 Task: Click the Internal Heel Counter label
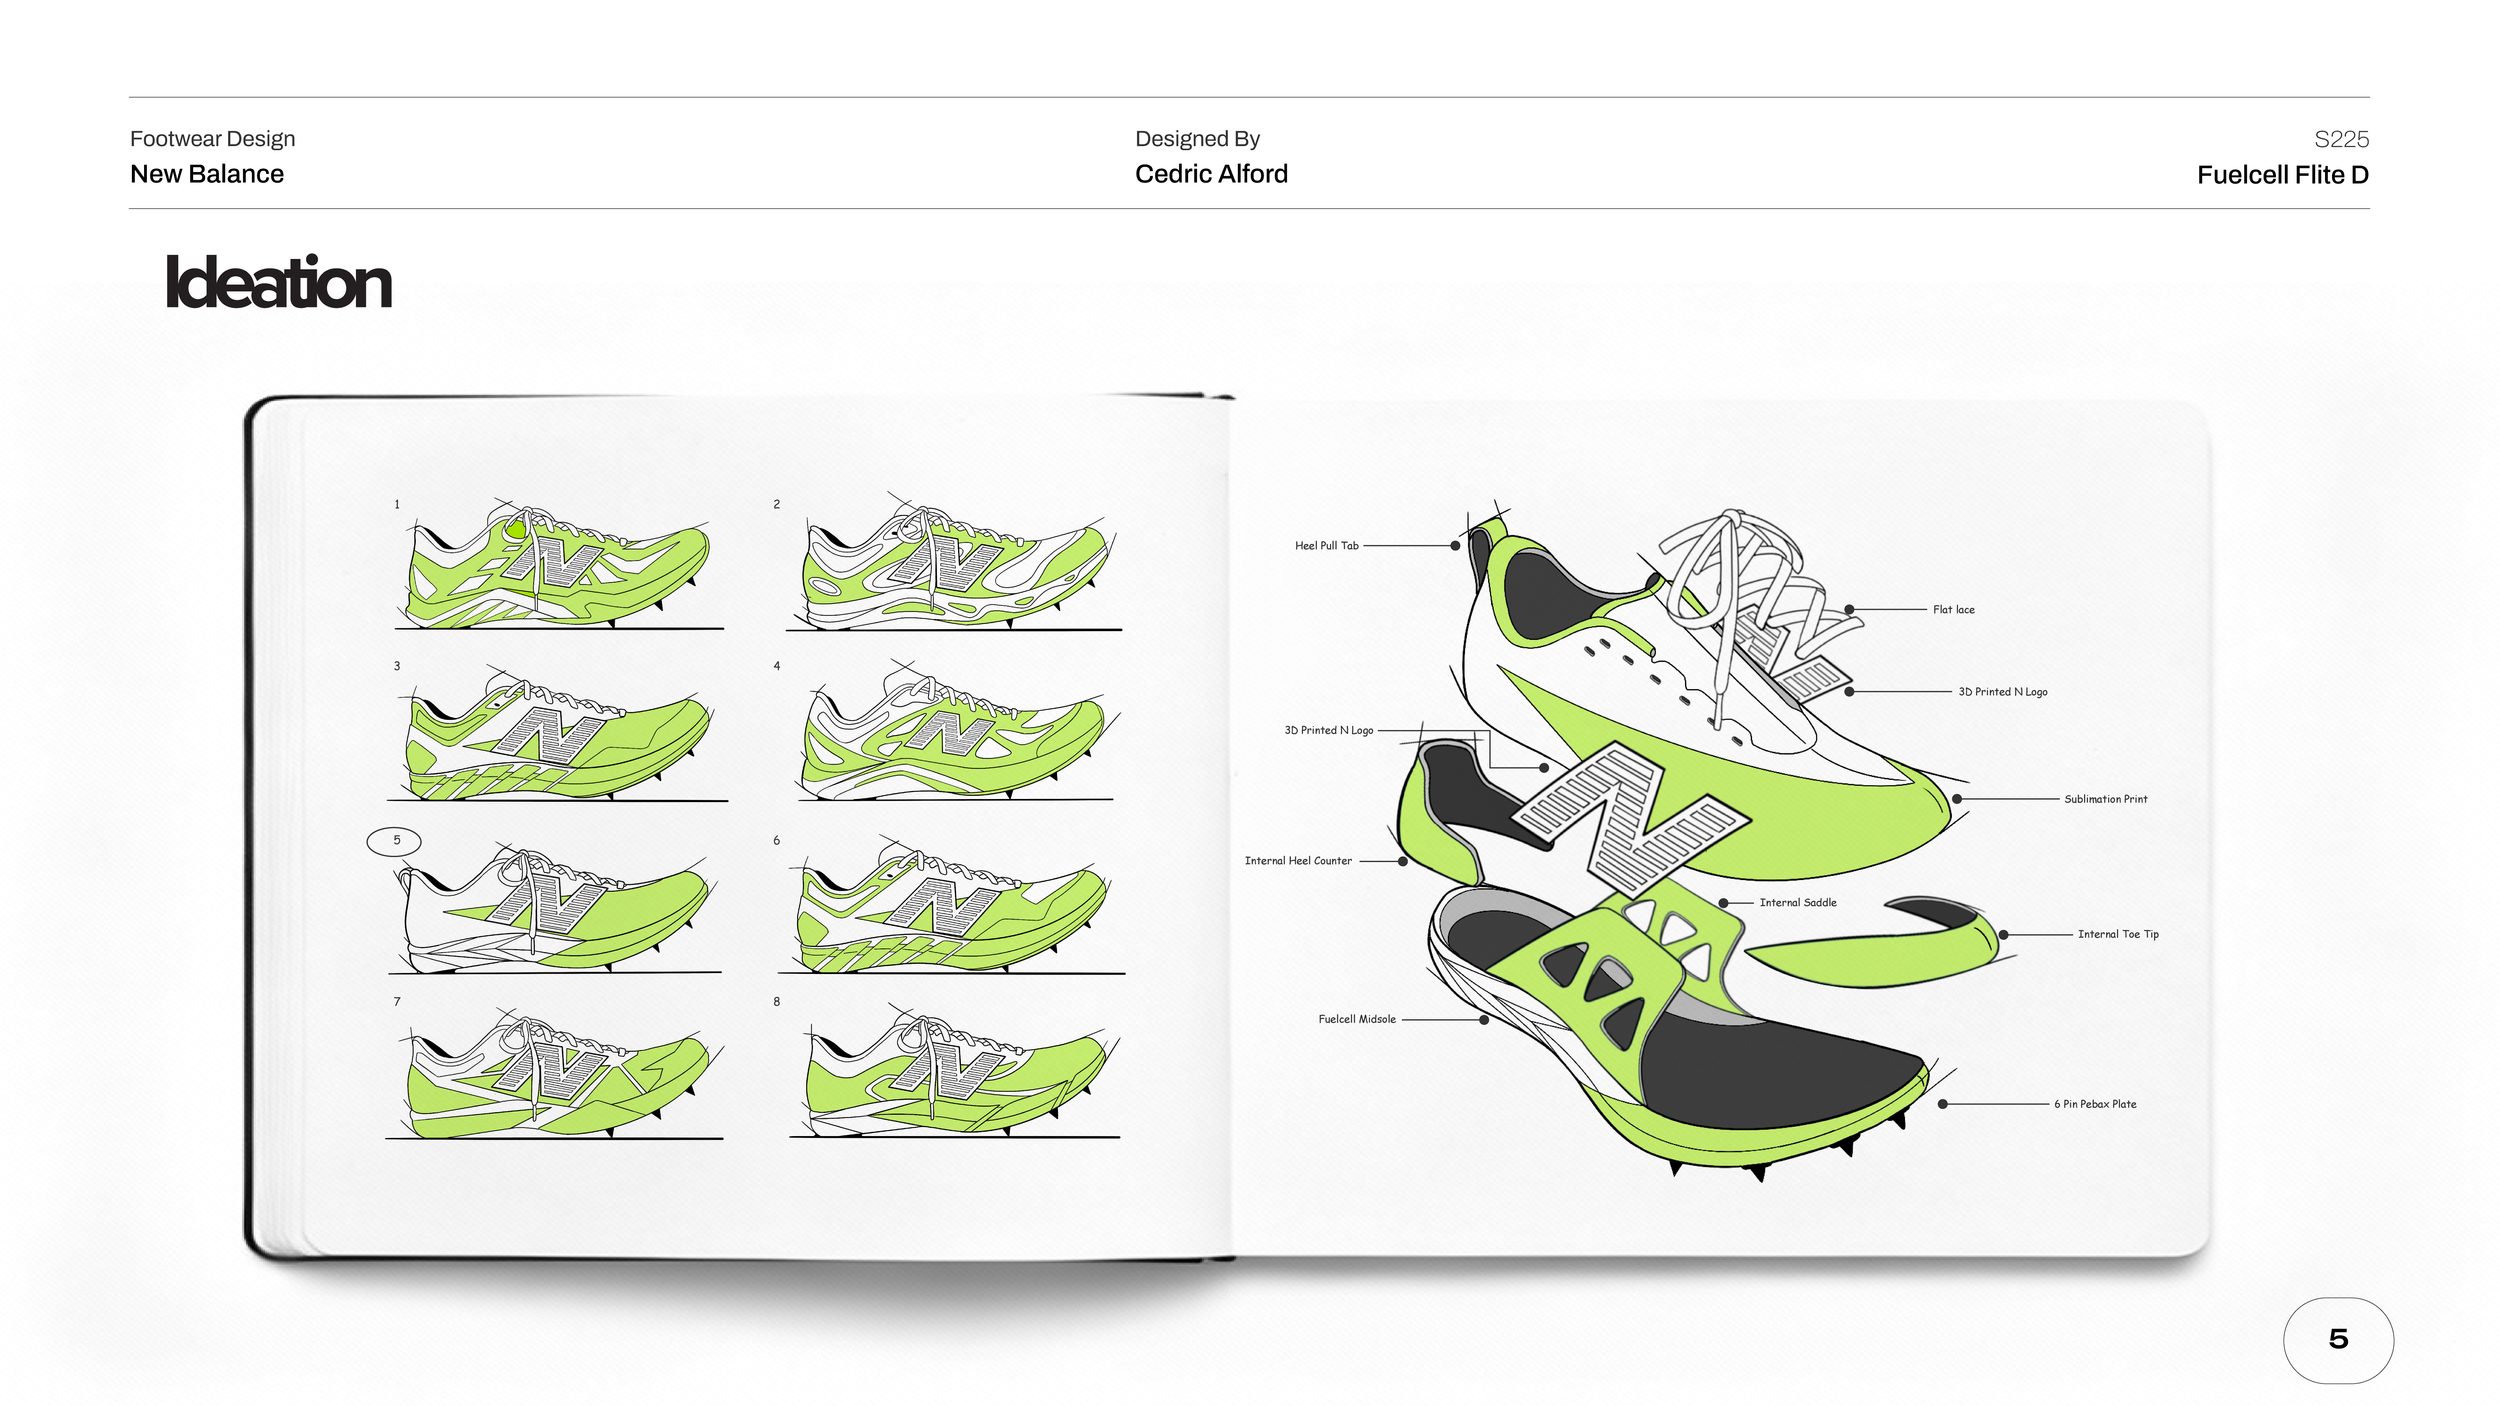1297,861
